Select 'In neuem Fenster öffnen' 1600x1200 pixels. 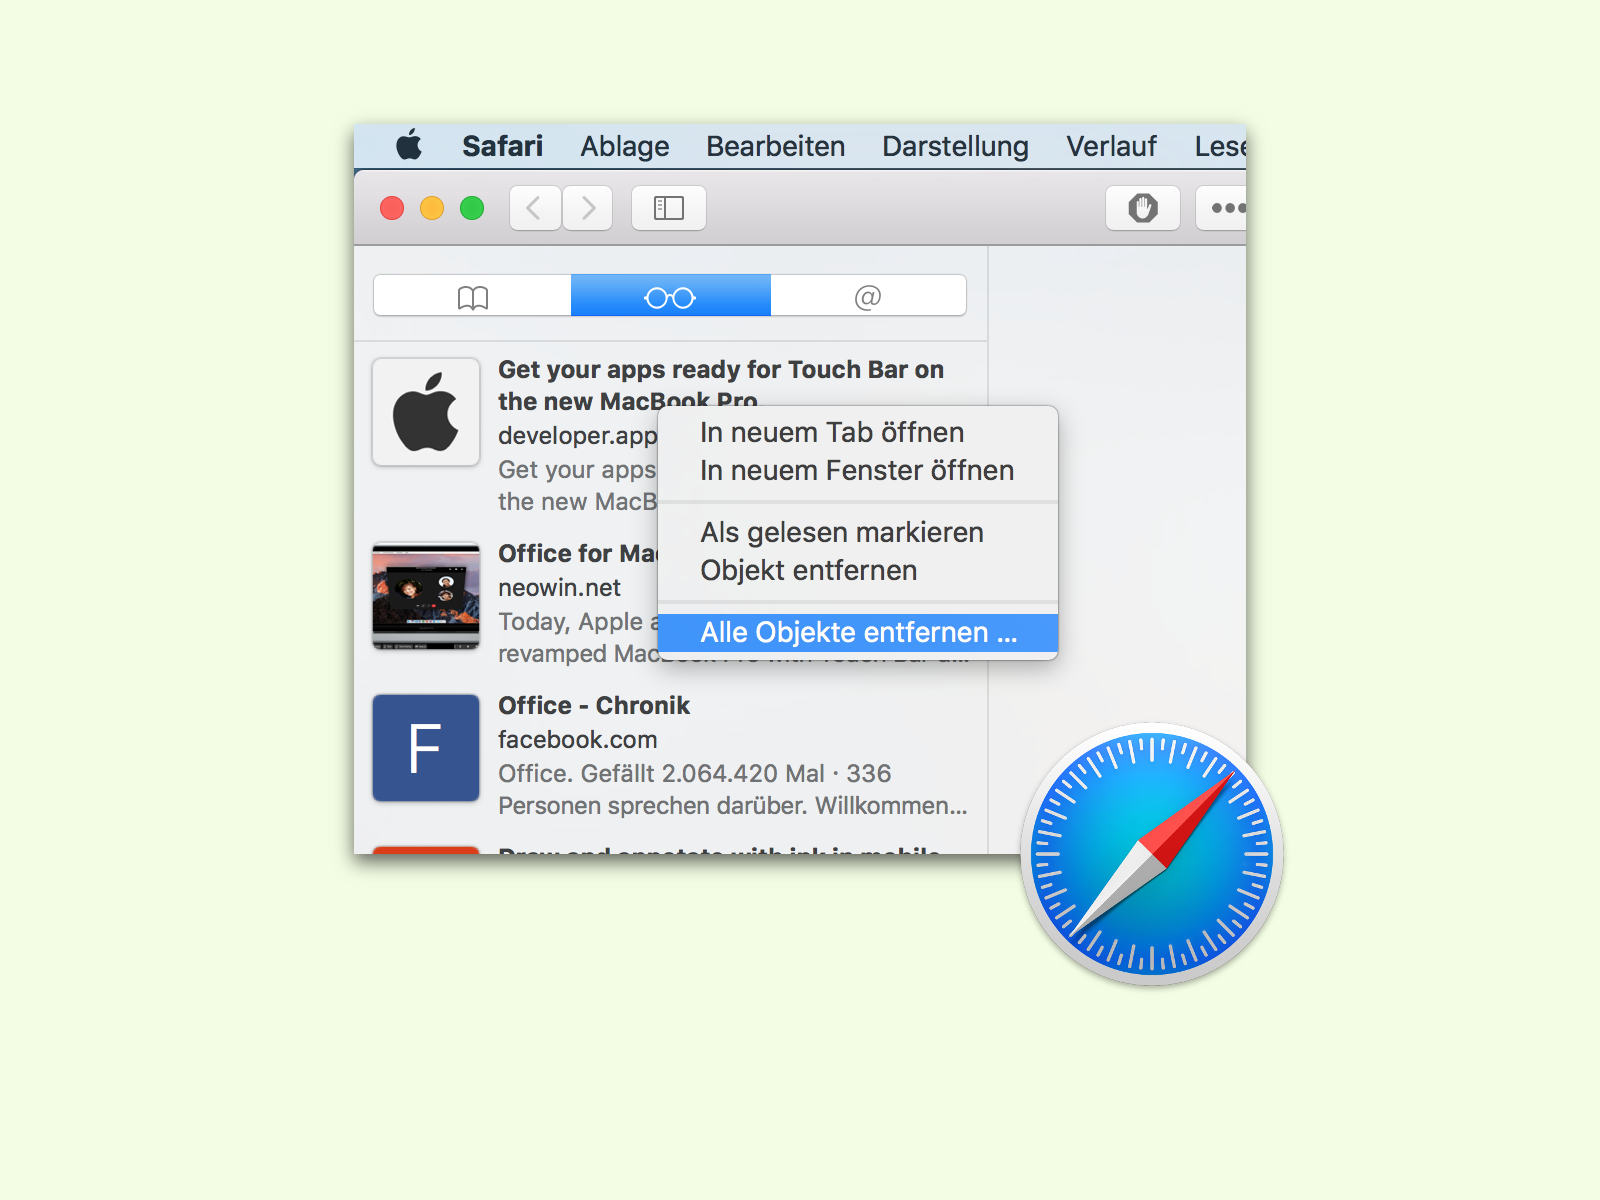coord(858,470)
